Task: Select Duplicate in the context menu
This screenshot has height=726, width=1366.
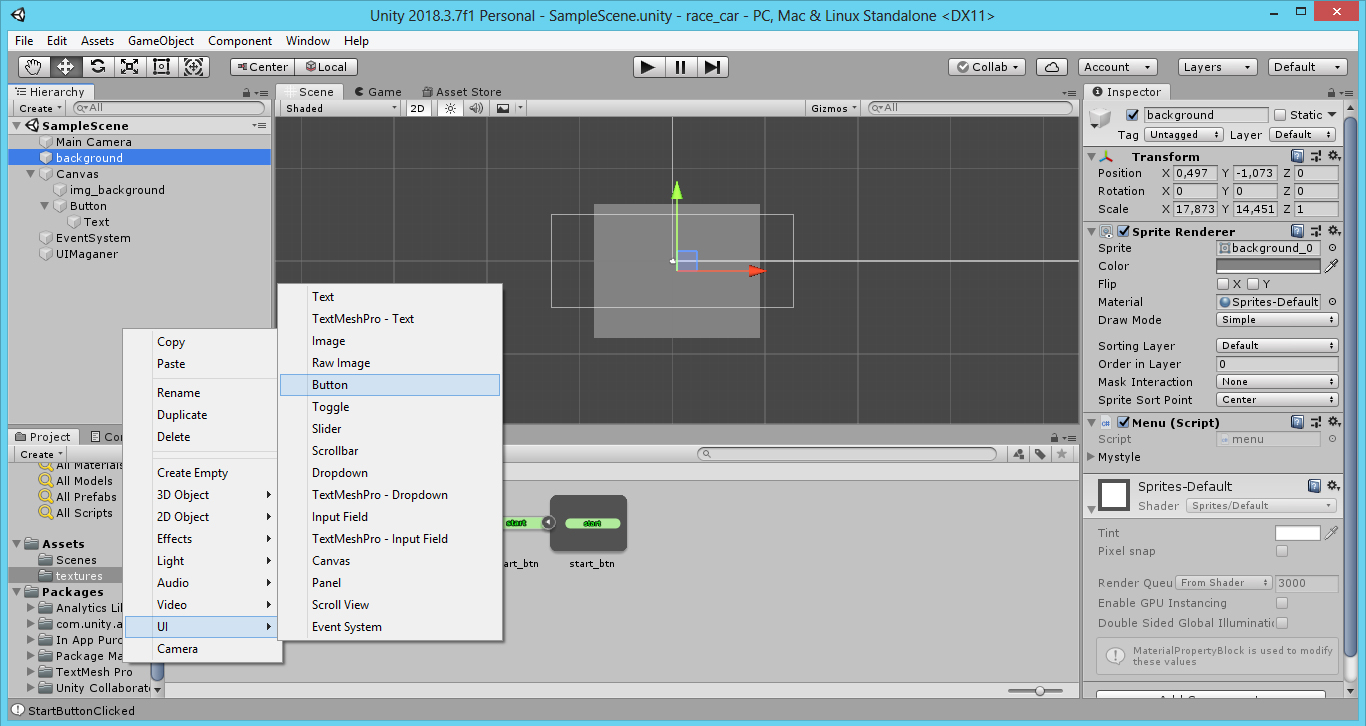Action: click(201, 415)
